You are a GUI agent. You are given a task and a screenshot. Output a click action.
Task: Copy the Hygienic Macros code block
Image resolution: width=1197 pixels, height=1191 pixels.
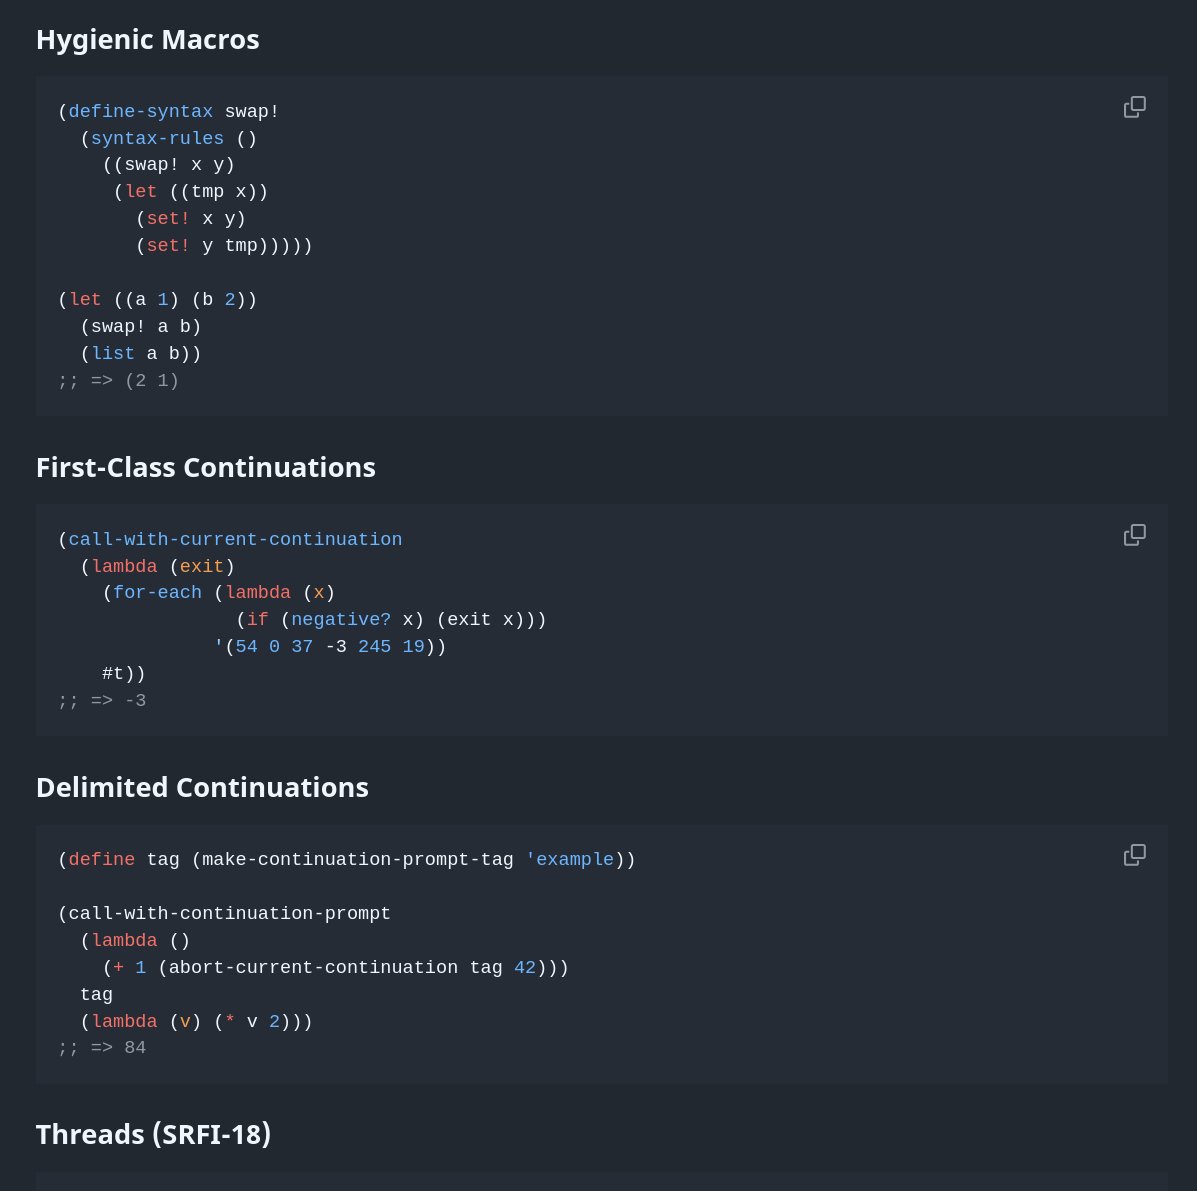click(x=1134, y=107)
